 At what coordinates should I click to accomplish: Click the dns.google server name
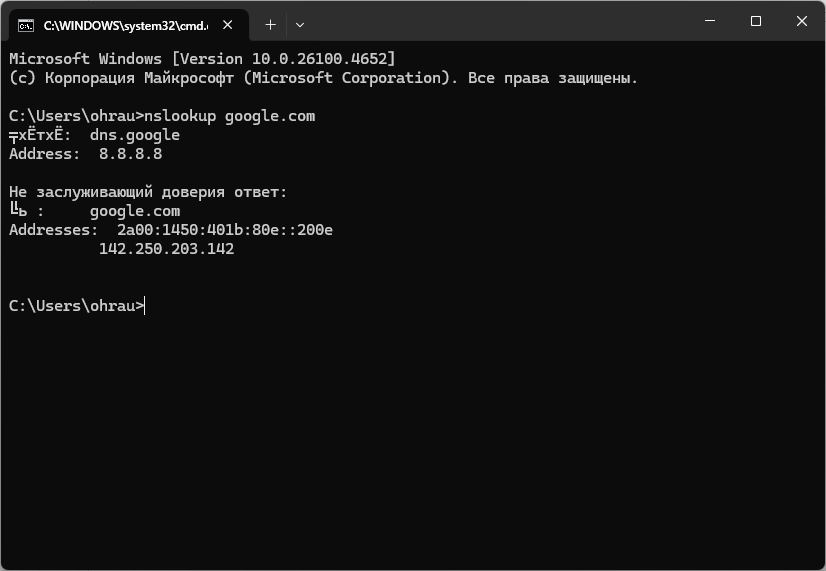134,135
